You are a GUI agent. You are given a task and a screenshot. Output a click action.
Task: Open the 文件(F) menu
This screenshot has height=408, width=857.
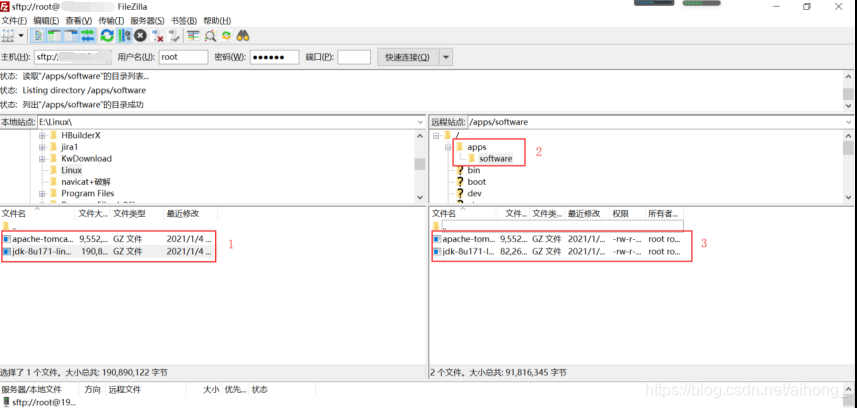(14, 21)
